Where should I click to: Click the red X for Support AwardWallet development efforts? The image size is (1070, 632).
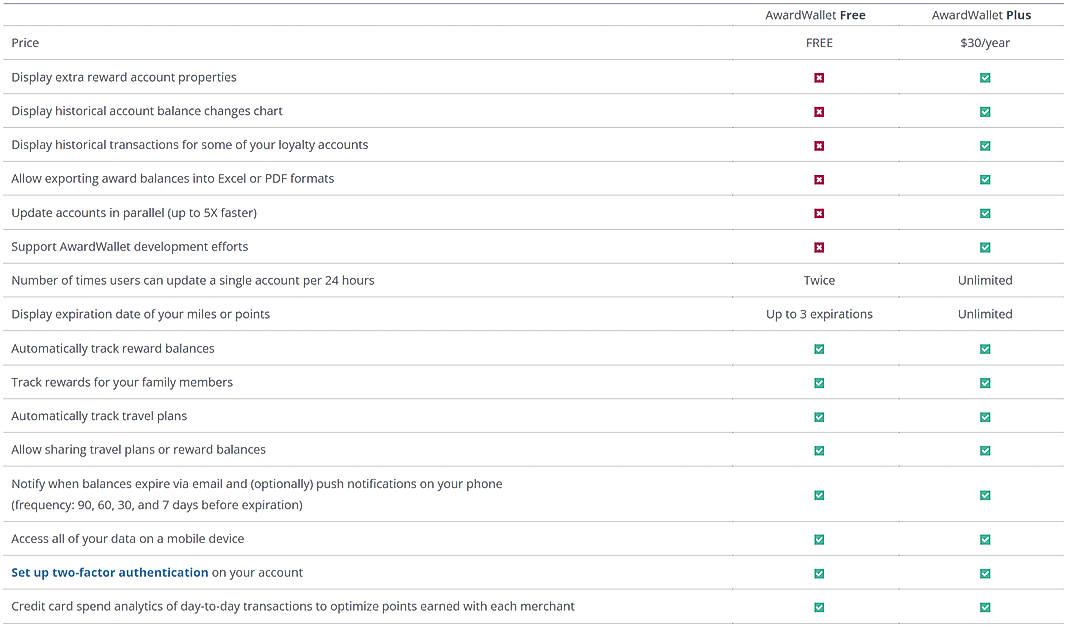(819, 247)
